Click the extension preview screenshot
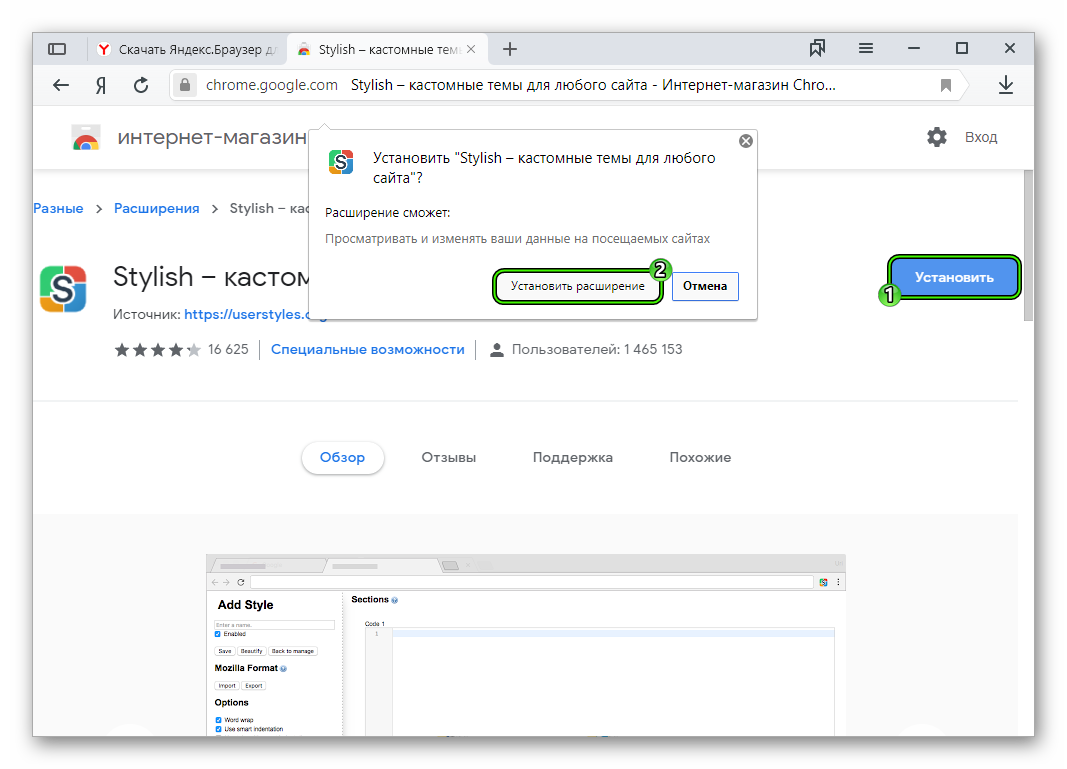 tap(525, 645)
